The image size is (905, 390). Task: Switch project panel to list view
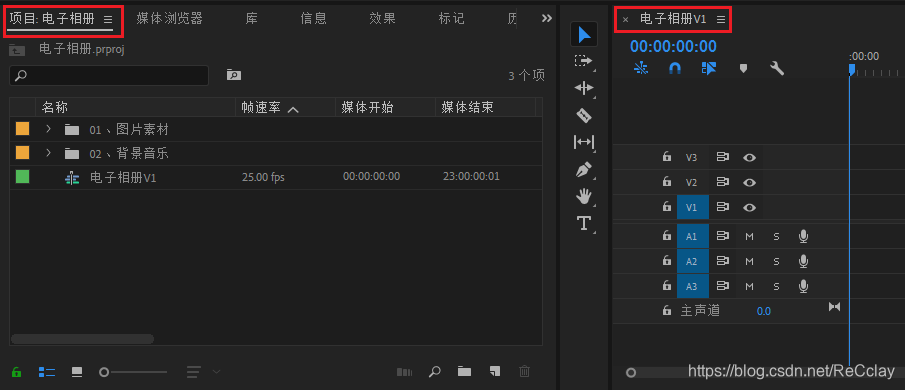(x=47, y=372)
